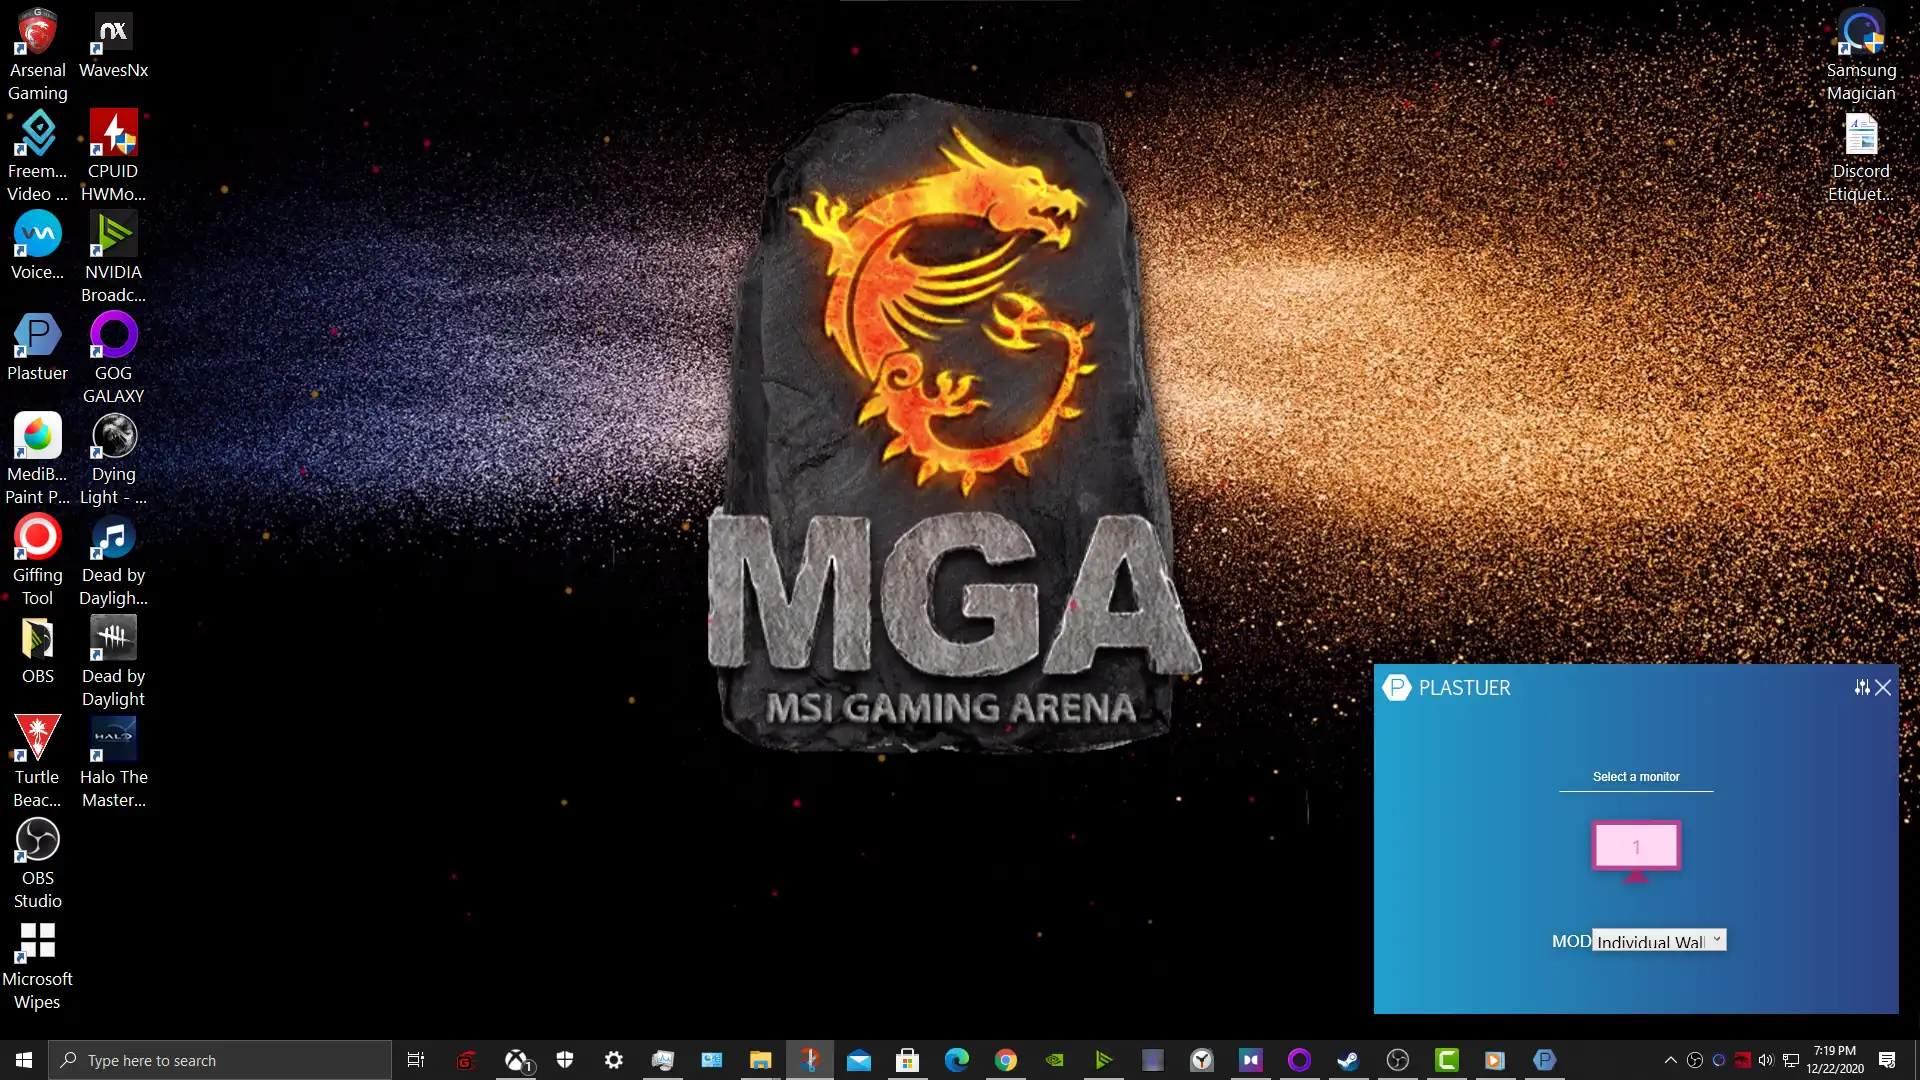Open Microsoft Store from taskbar

click(907, 1060)
